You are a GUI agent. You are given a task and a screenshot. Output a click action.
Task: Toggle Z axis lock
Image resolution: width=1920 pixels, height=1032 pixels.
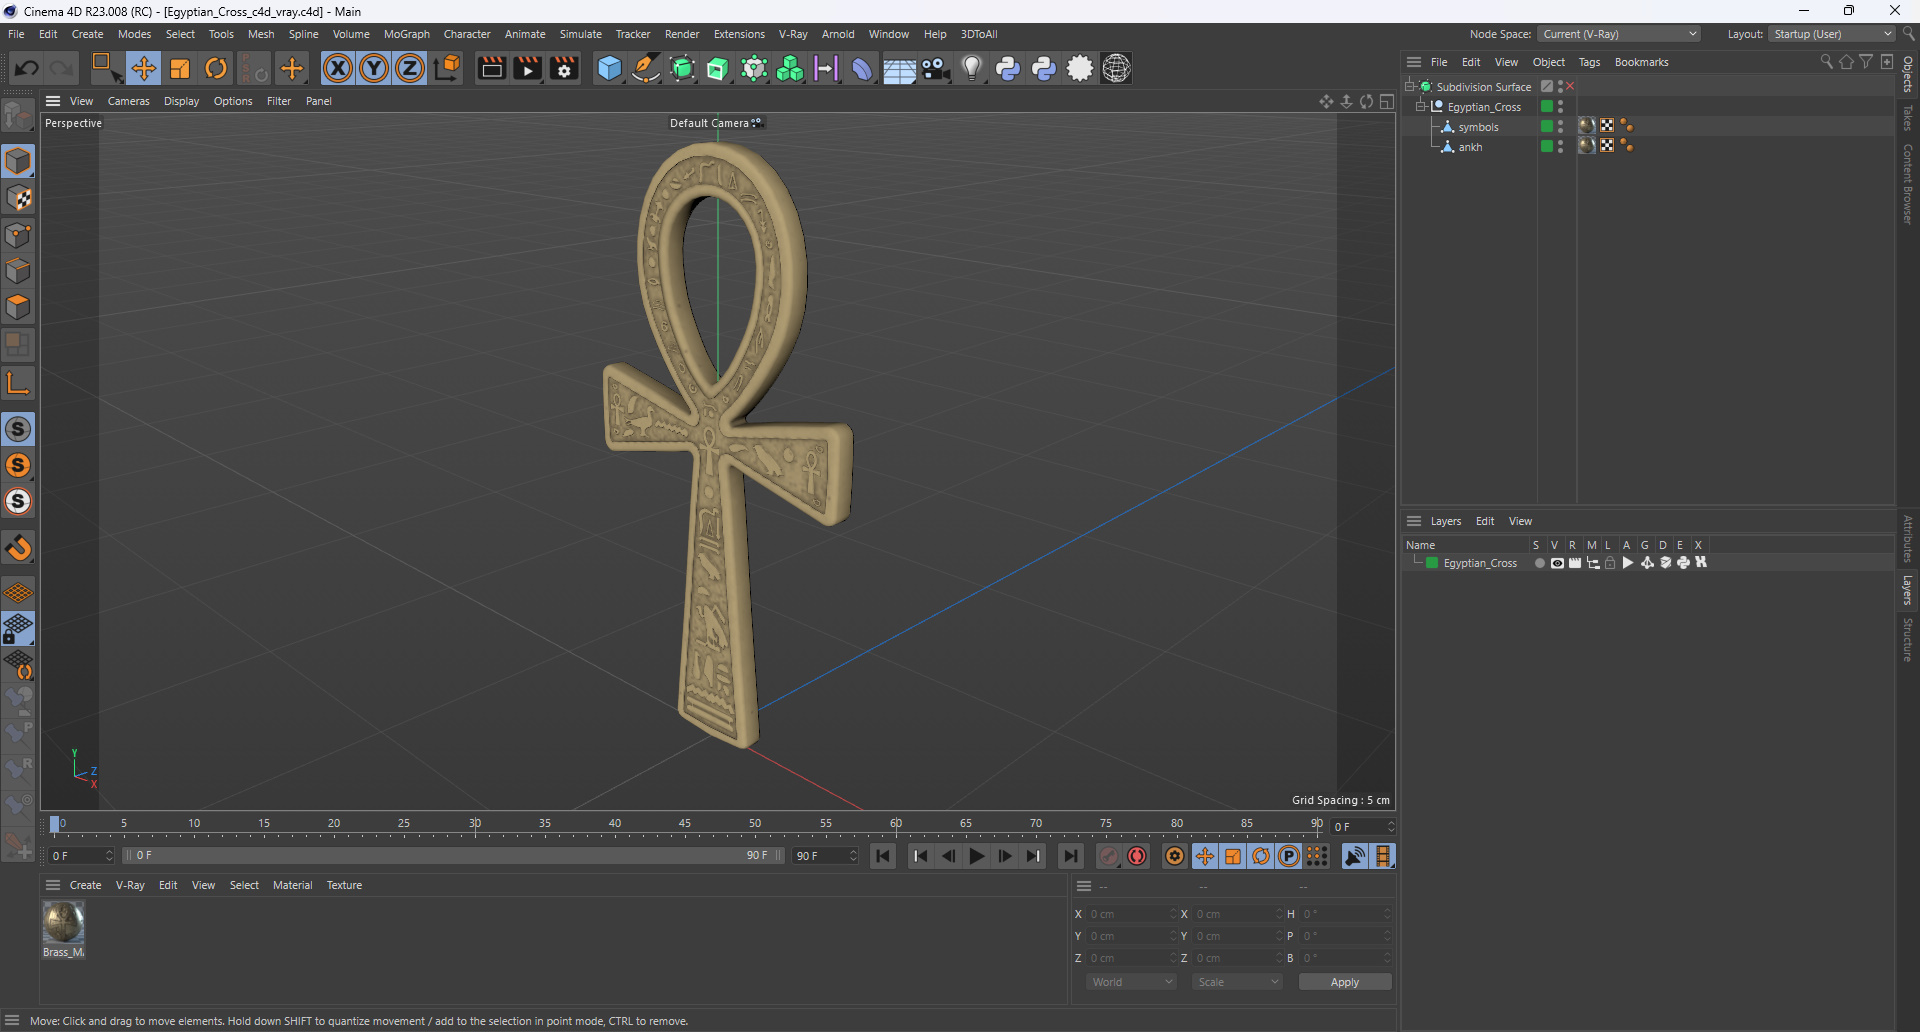pyautogui.click(x=410, y=68)
